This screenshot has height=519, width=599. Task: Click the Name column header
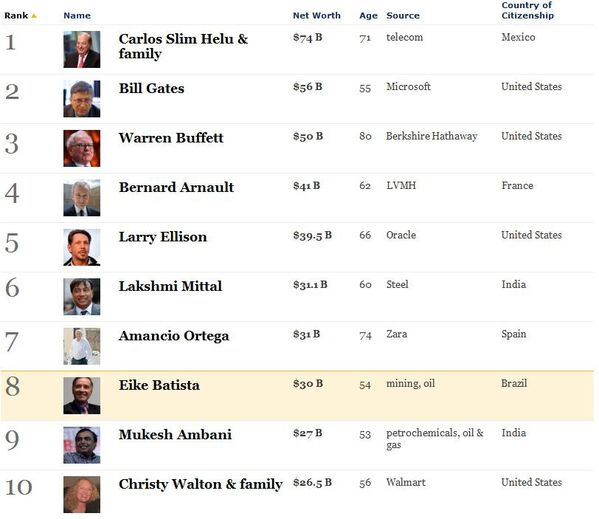tap(77, 16)
